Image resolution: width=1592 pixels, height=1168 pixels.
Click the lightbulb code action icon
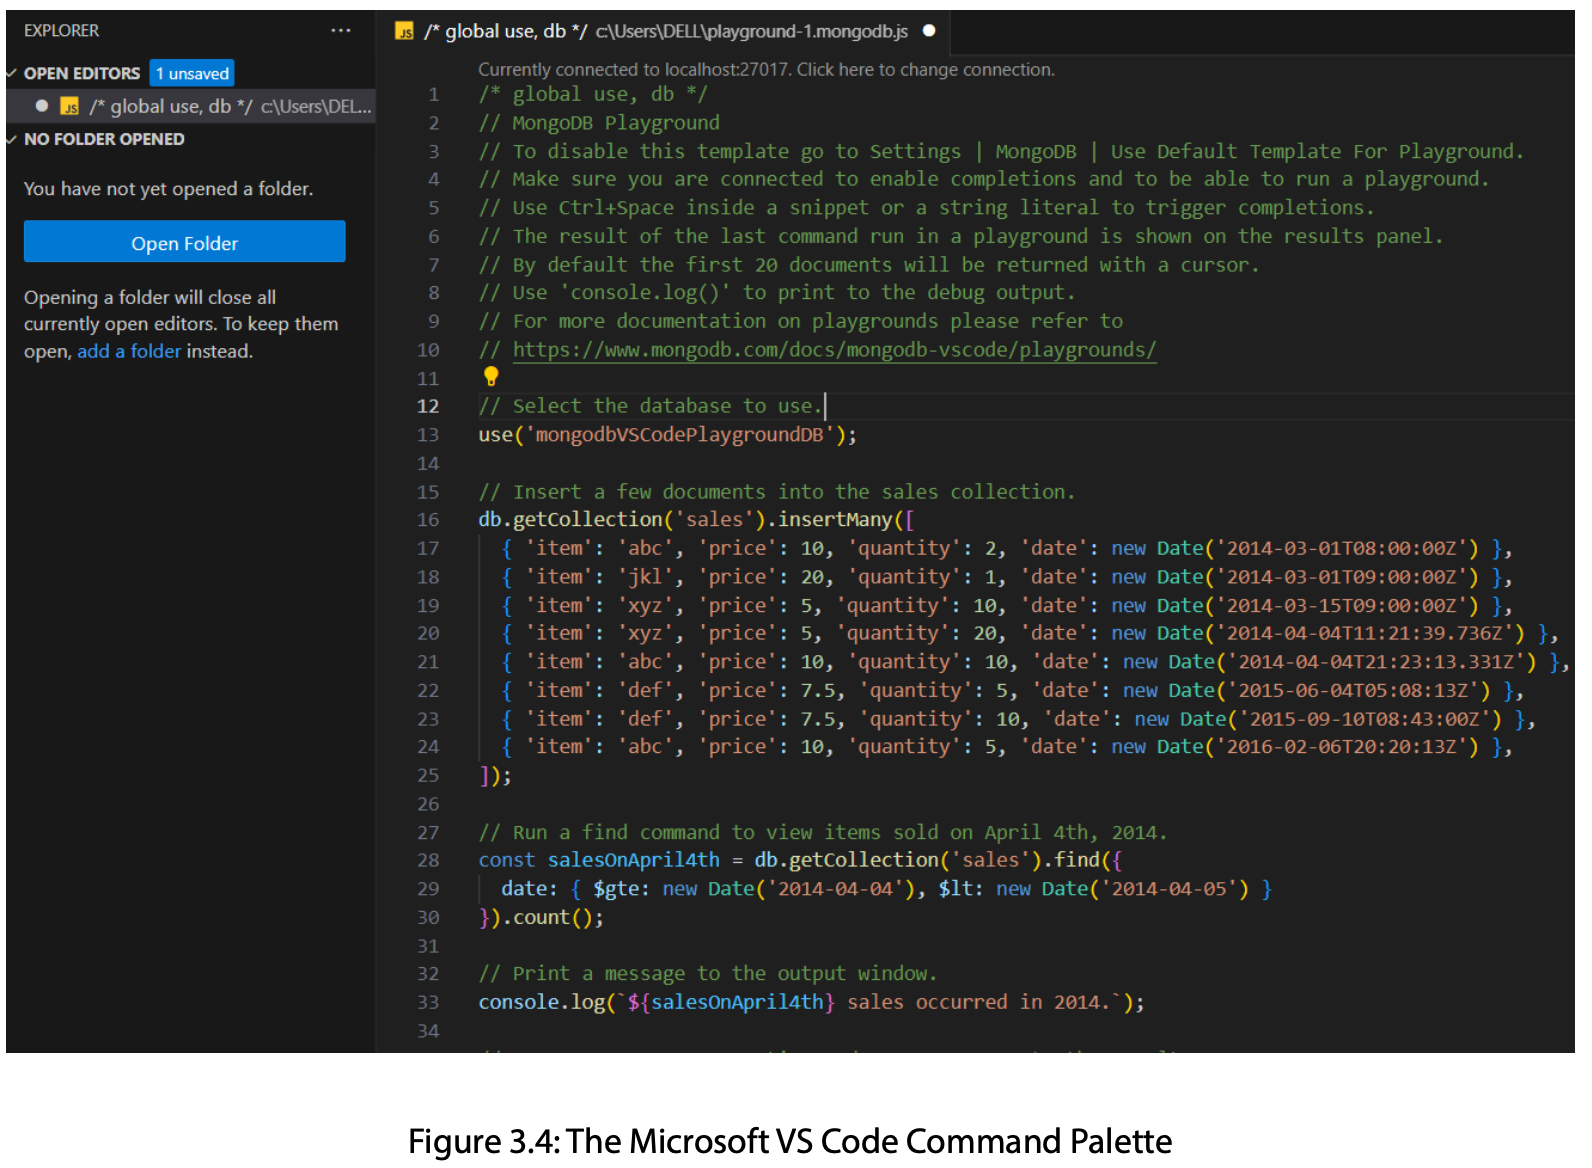(x=491, y=376)
